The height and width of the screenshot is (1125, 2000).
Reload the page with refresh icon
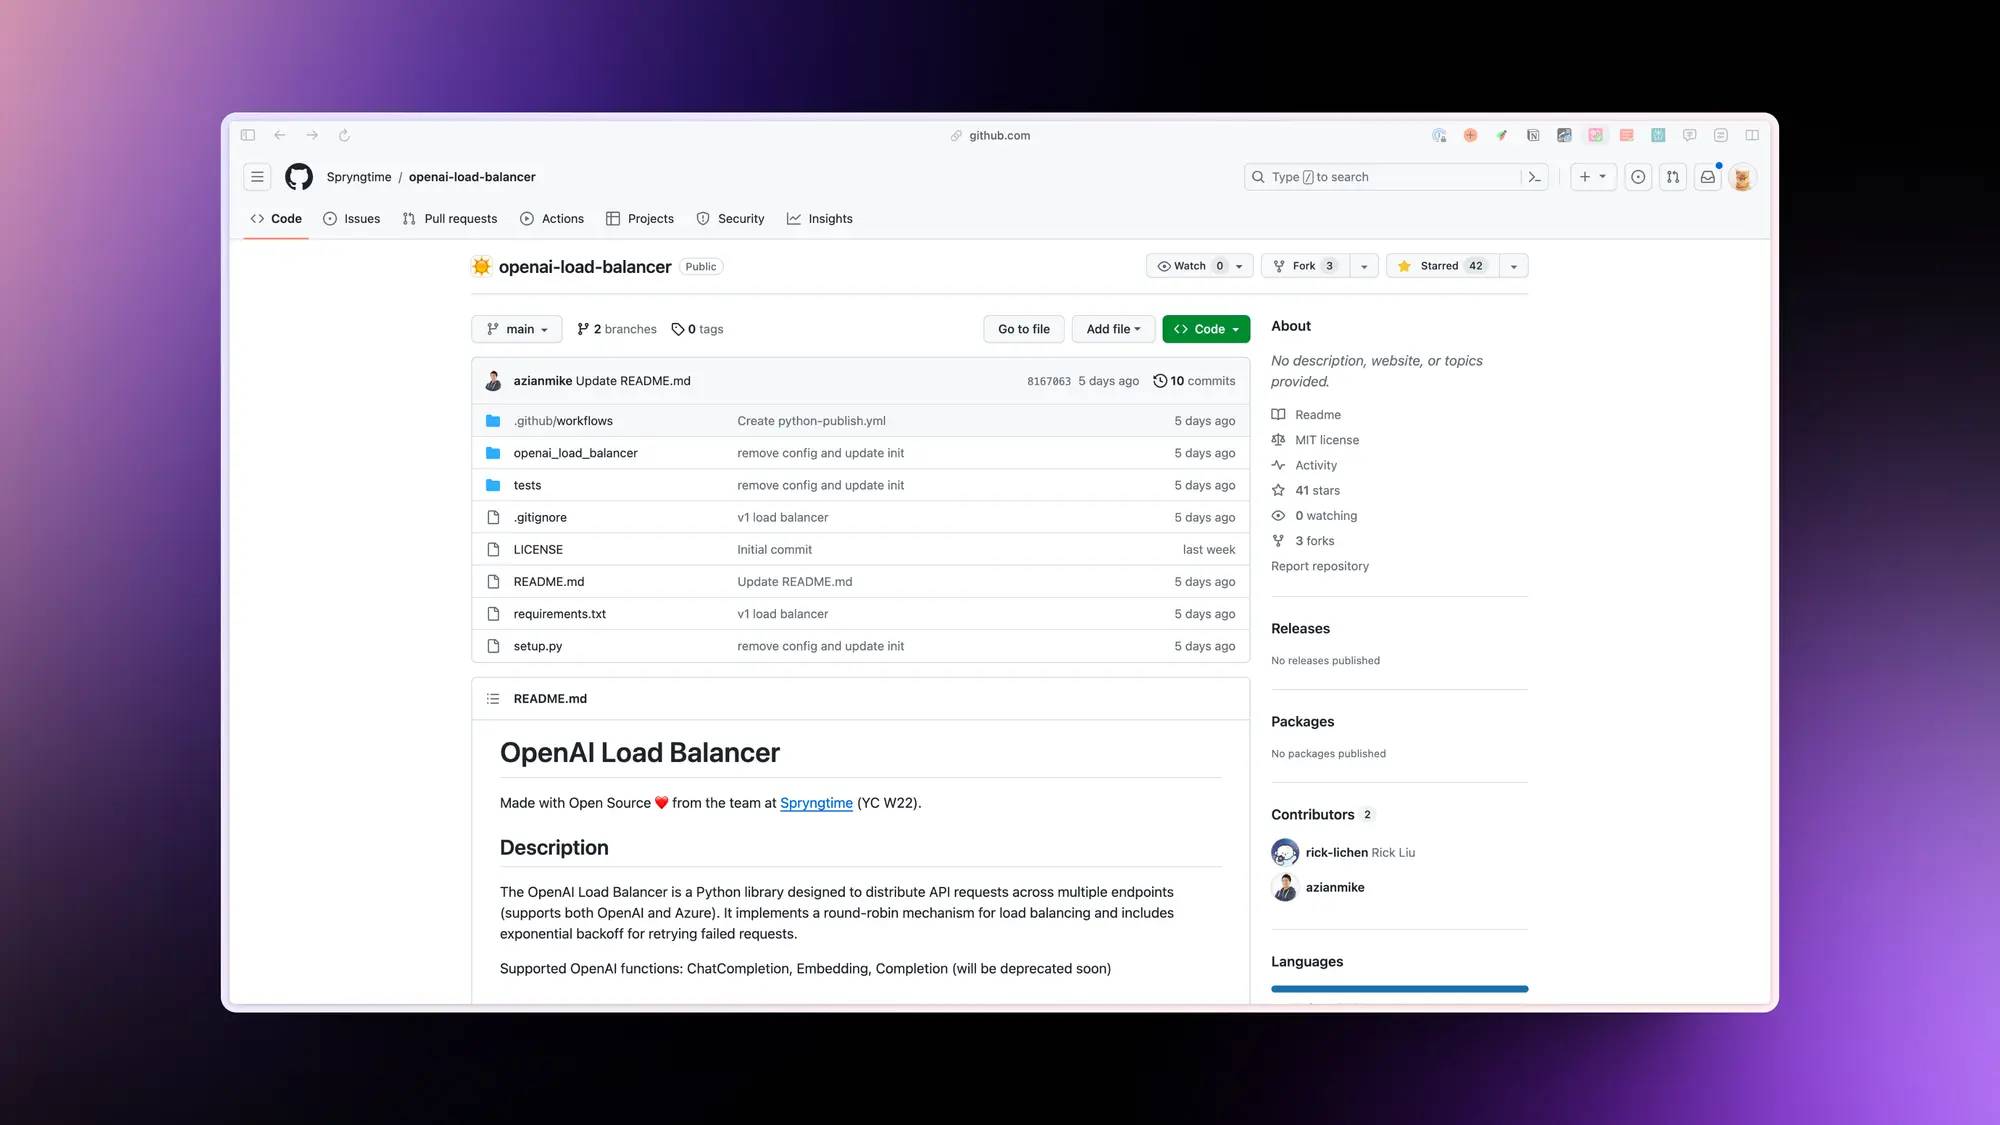tap(344, 135)
